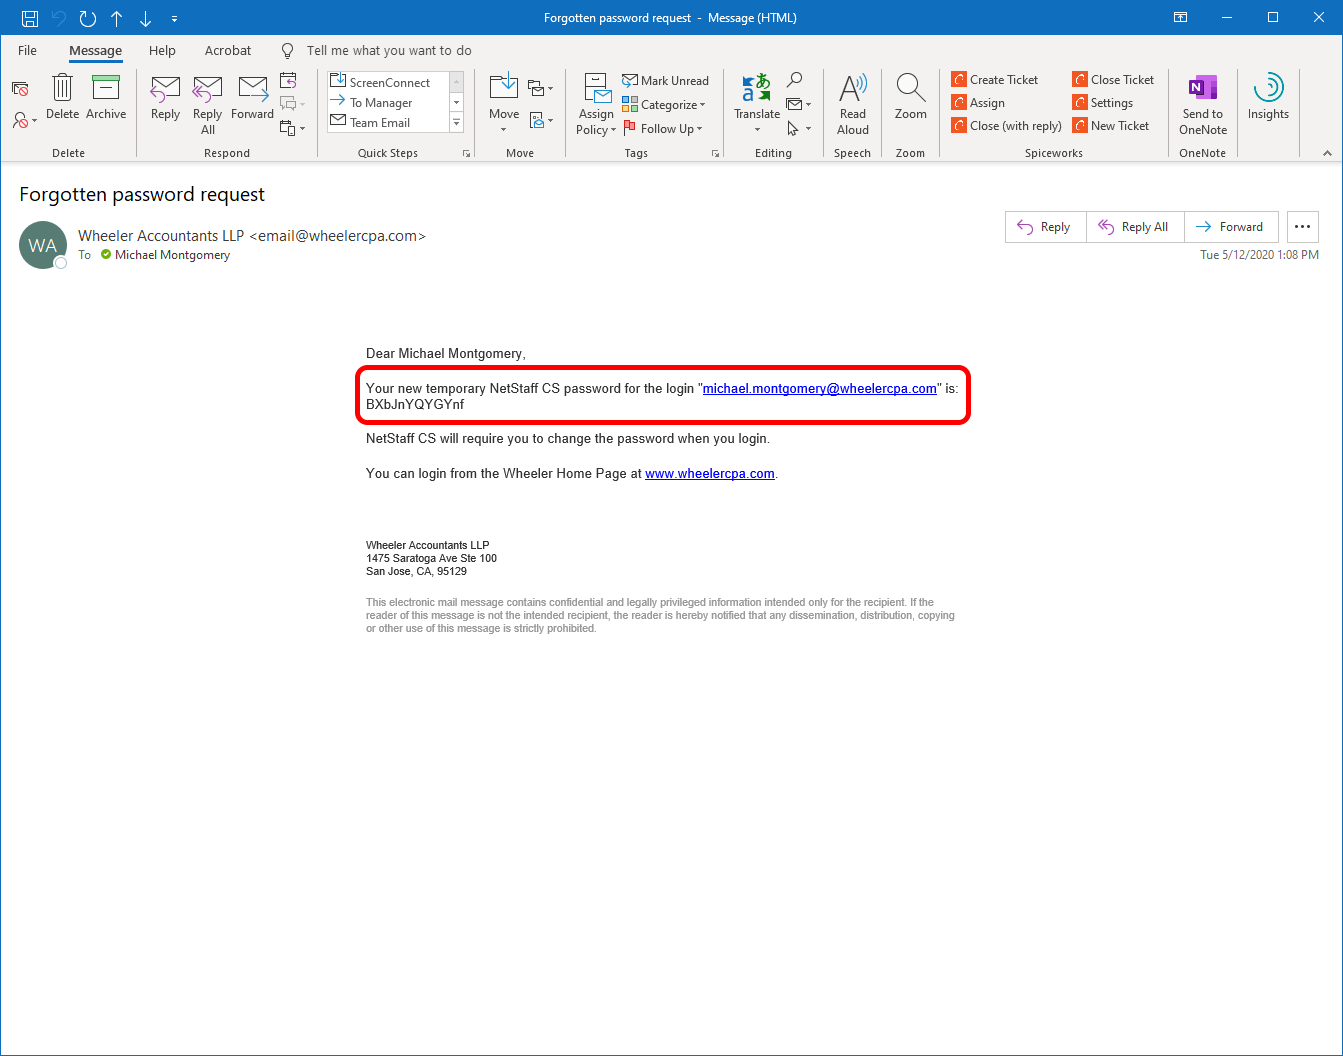Click Spiceworks Assign

click(978, 103)
